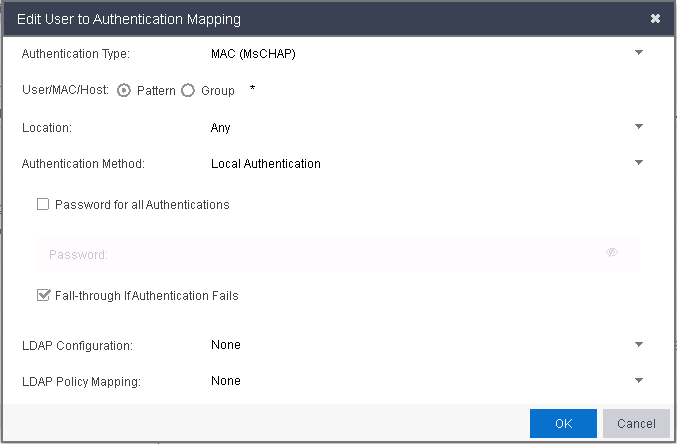Click the Location dropdown arrow
This screenshot has width=677, height=444.
coord(639,127)
